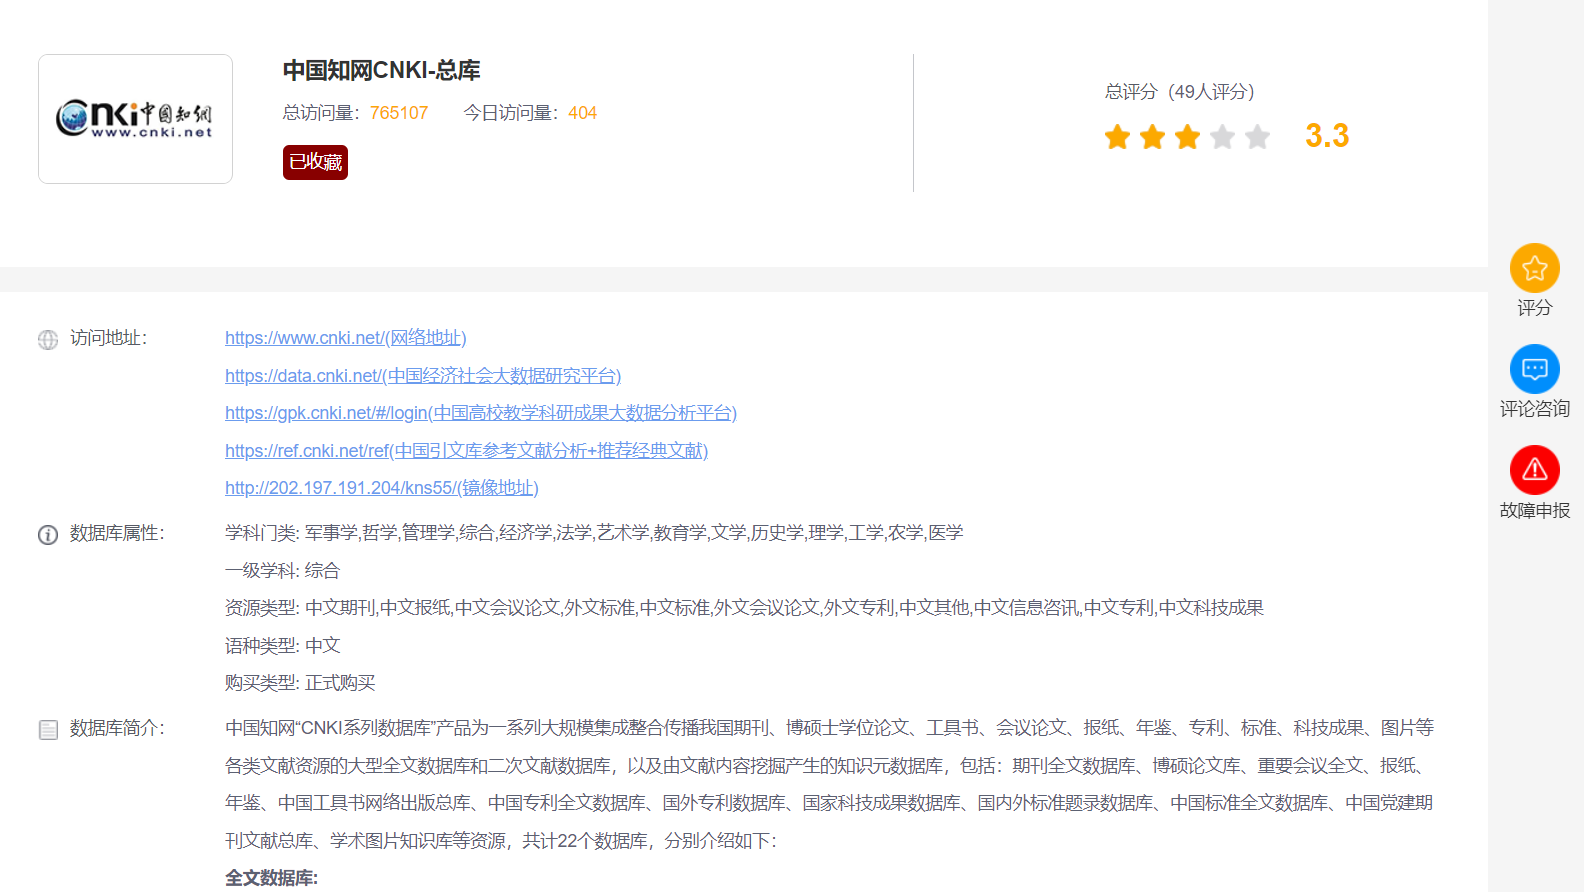Open the https://www.cnki.net/ 网络地址 link
1584x892 pixels.
click(346, 338)
